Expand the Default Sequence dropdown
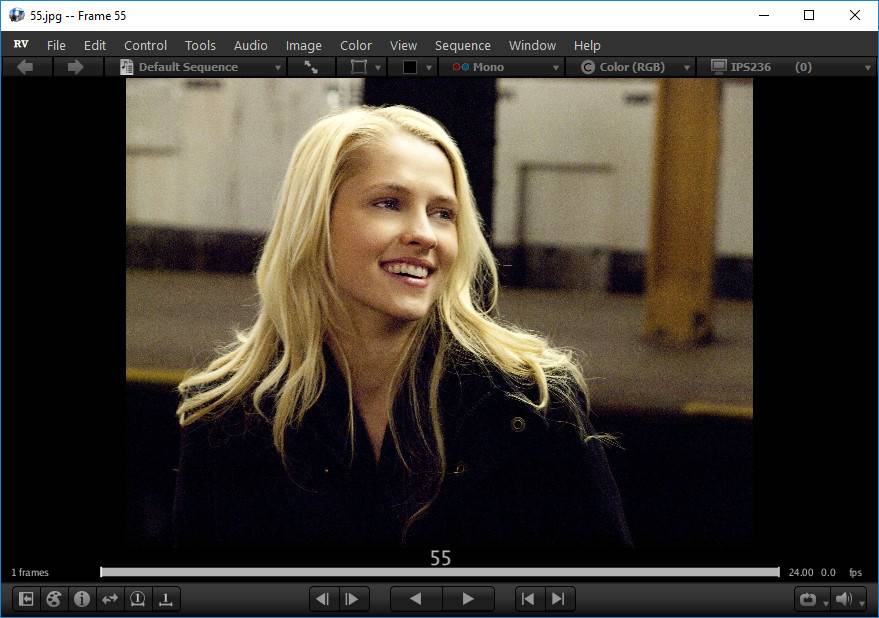The image size is (879, 618). tap(198, 67)
